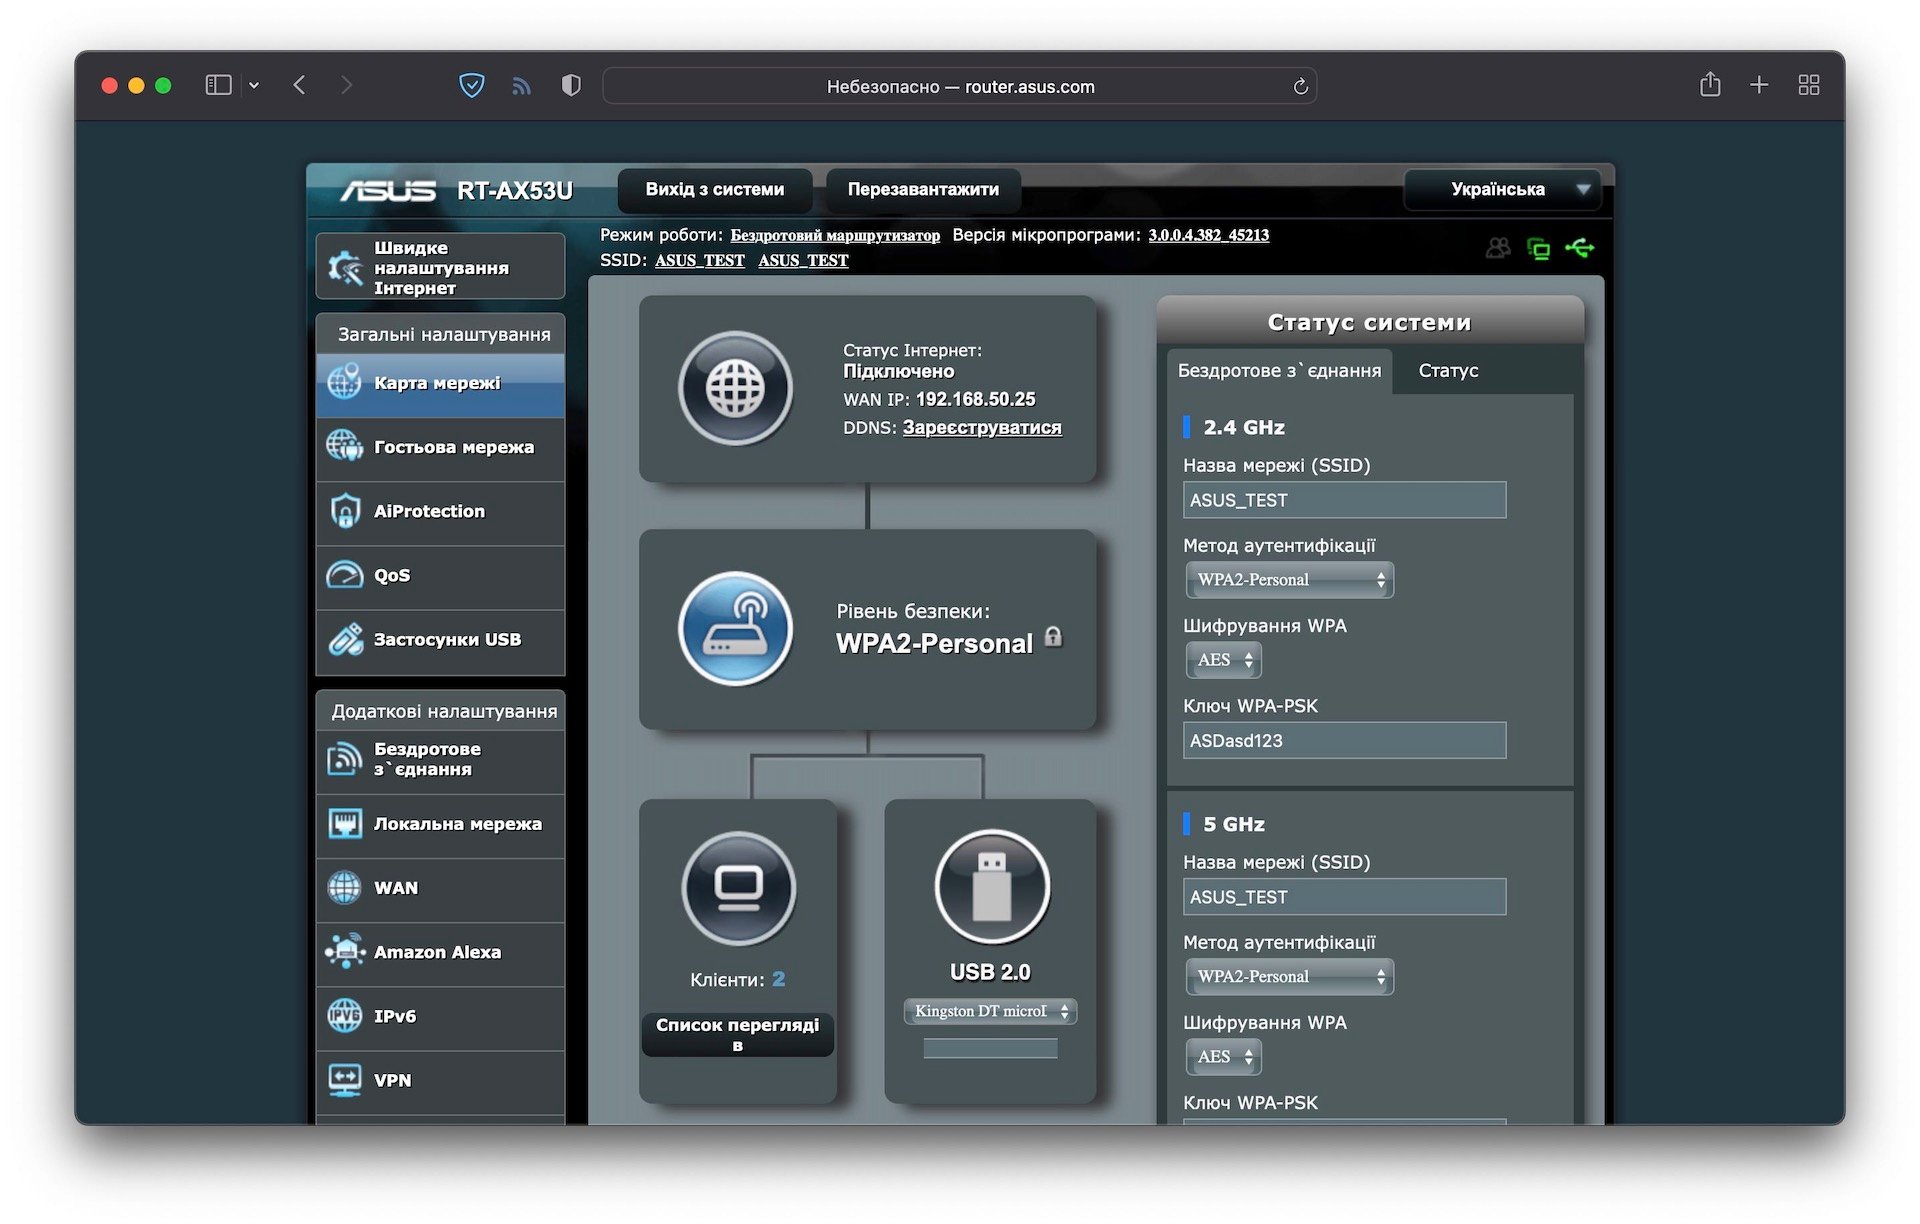Click the green network clients status icon
The height and width of the screenshot is (1224, 1920).
(x=1539, y=248)
